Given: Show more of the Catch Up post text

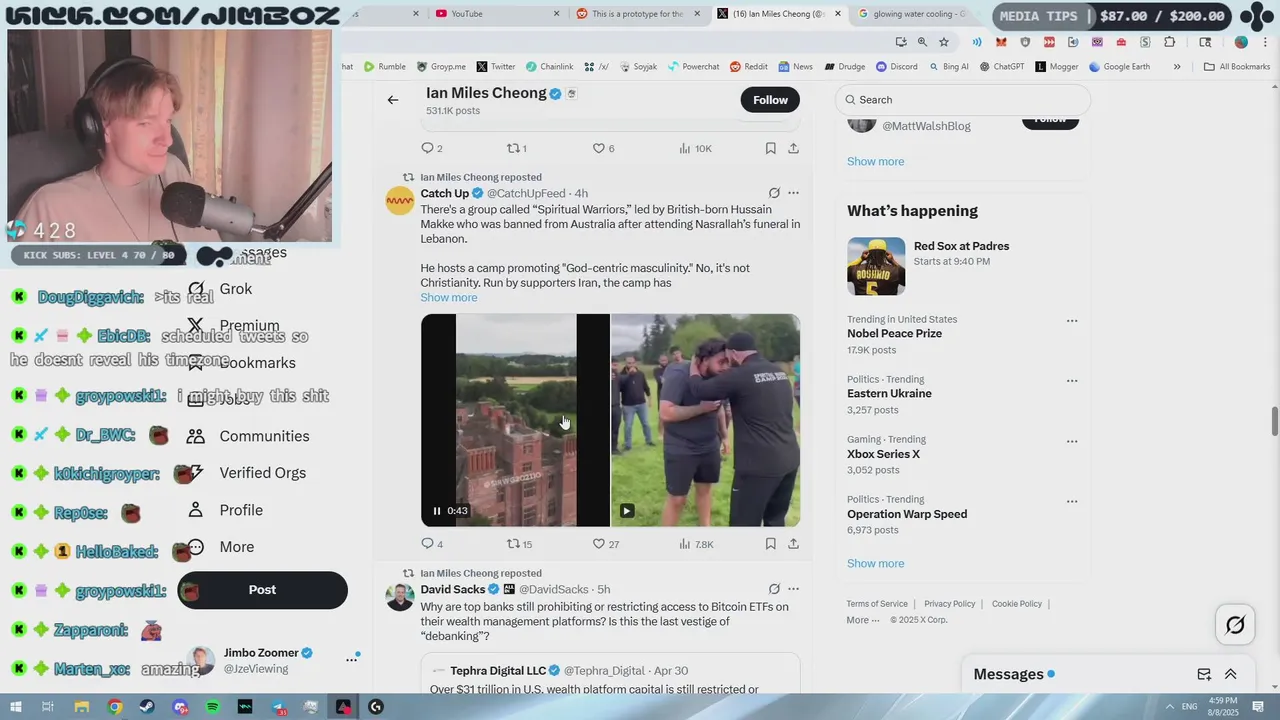Looking at the screenshot, I should click(x=449, y=297).
